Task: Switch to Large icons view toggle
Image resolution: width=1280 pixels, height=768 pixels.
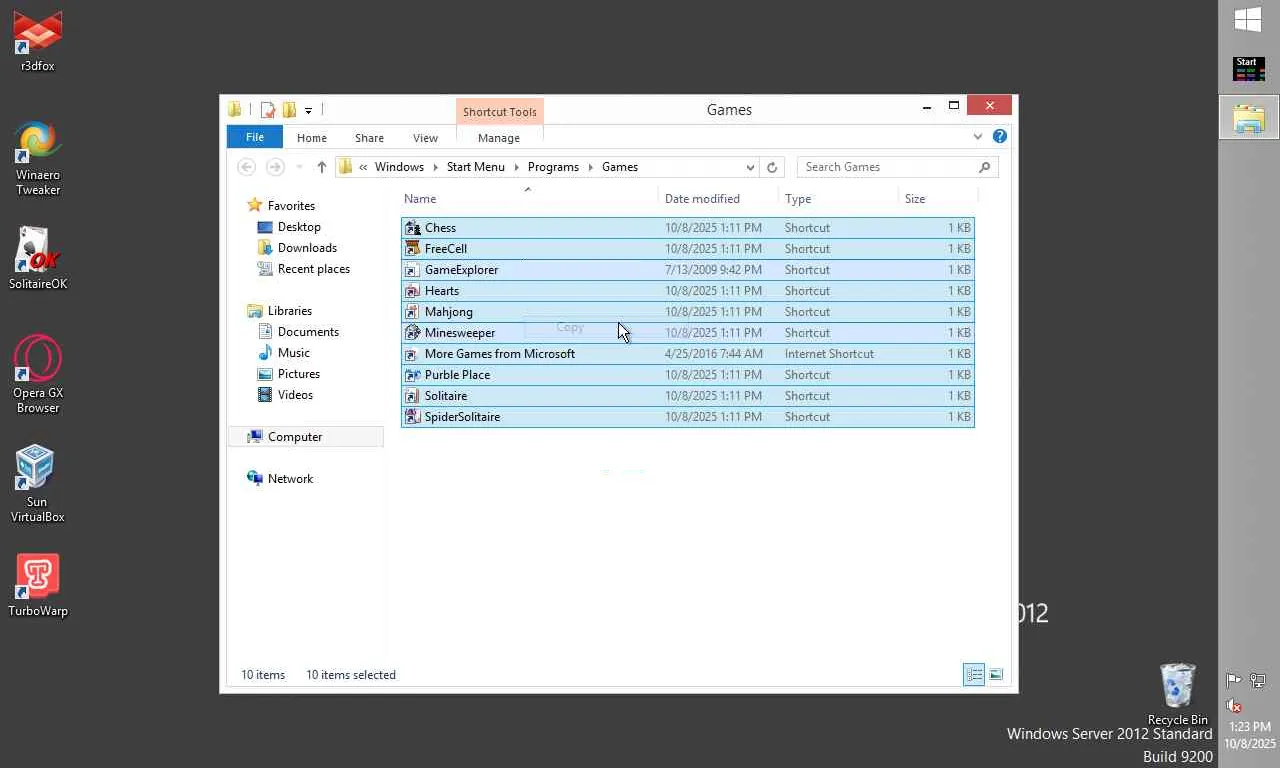Action: coord(996,675)
